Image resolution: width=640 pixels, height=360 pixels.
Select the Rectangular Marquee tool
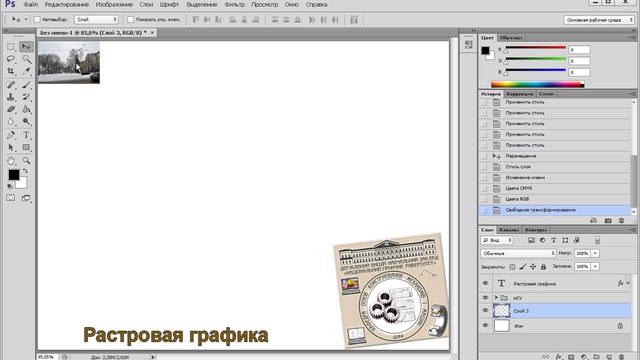click(x=11, y=47)
